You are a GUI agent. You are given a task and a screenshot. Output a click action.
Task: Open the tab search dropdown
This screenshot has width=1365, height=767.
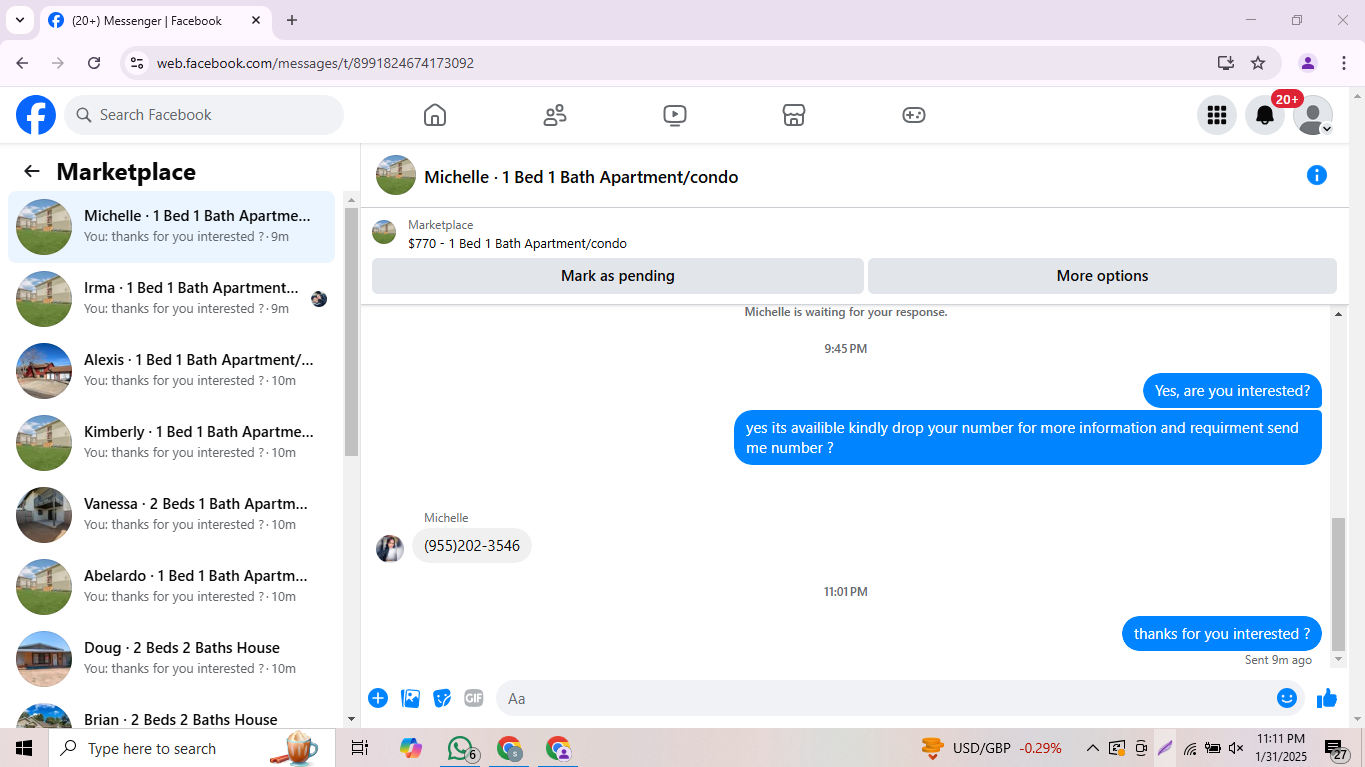click(19, 20)
